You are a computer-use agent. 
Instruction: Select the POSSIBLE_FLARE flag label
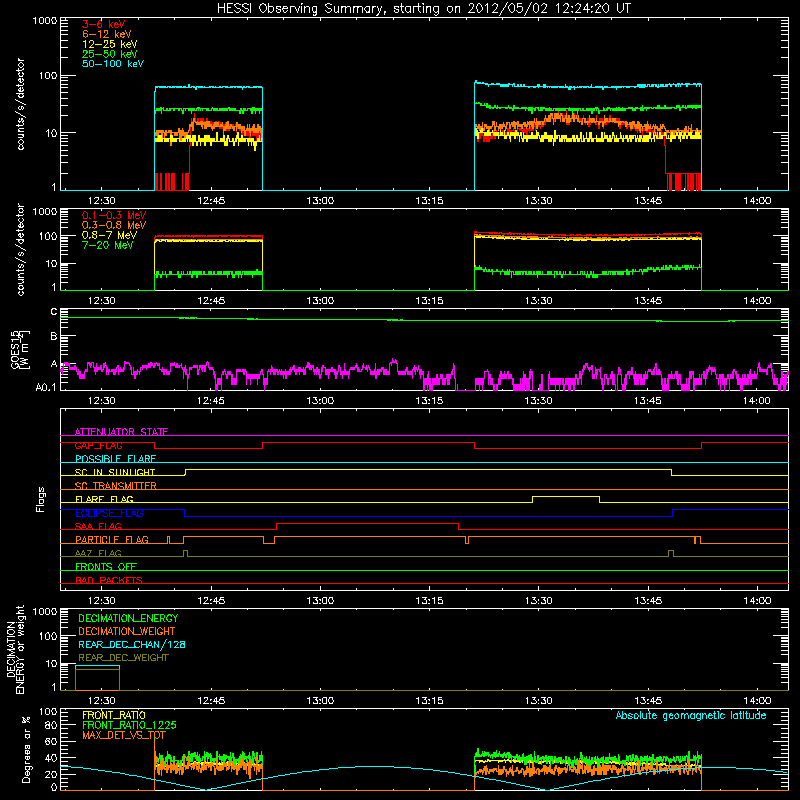point(115,459)
